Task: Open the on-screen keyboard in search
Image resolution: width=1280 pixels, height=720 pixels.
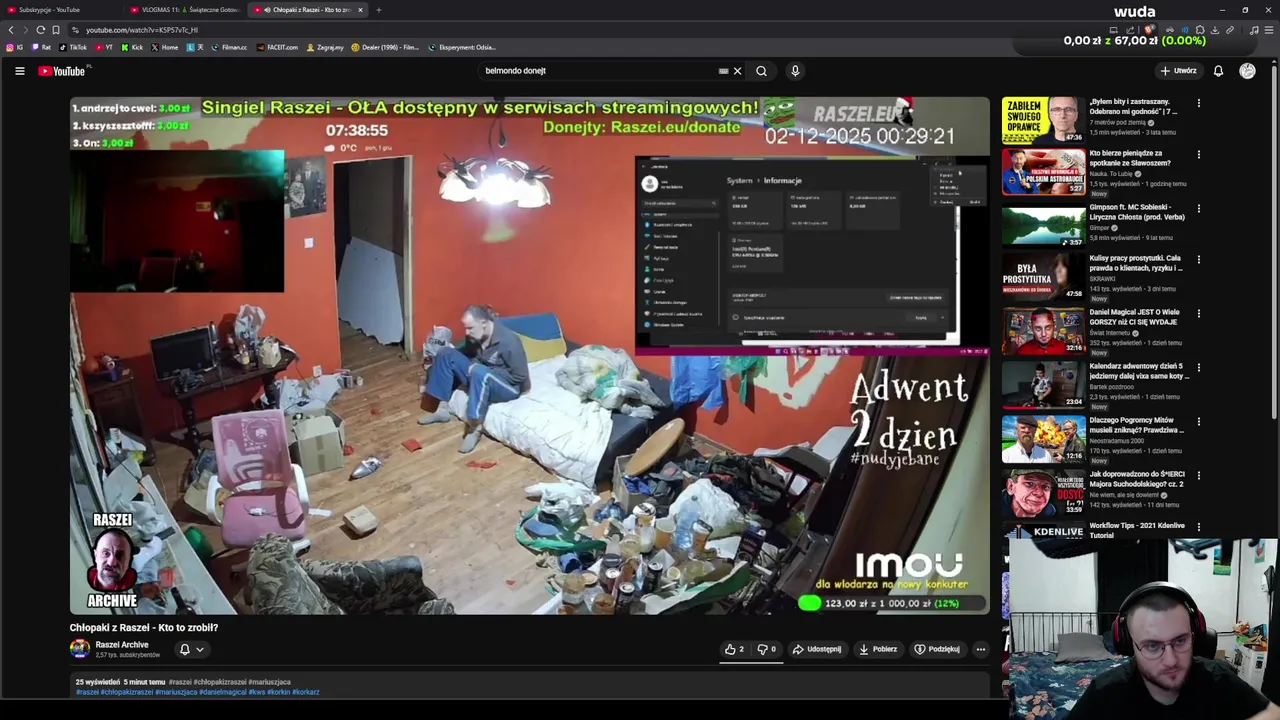Action: [723, 71]
